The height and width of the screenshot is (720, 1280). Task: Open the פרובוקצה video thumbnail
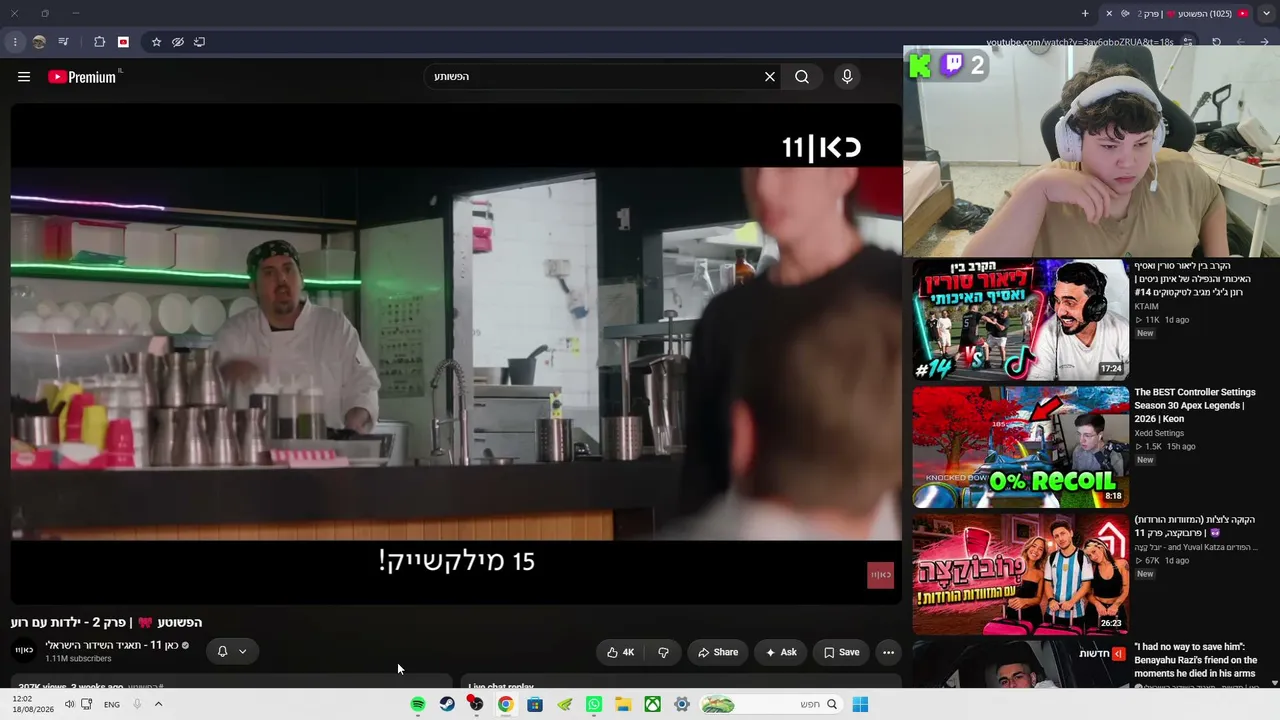click(x=1020, y=574)
